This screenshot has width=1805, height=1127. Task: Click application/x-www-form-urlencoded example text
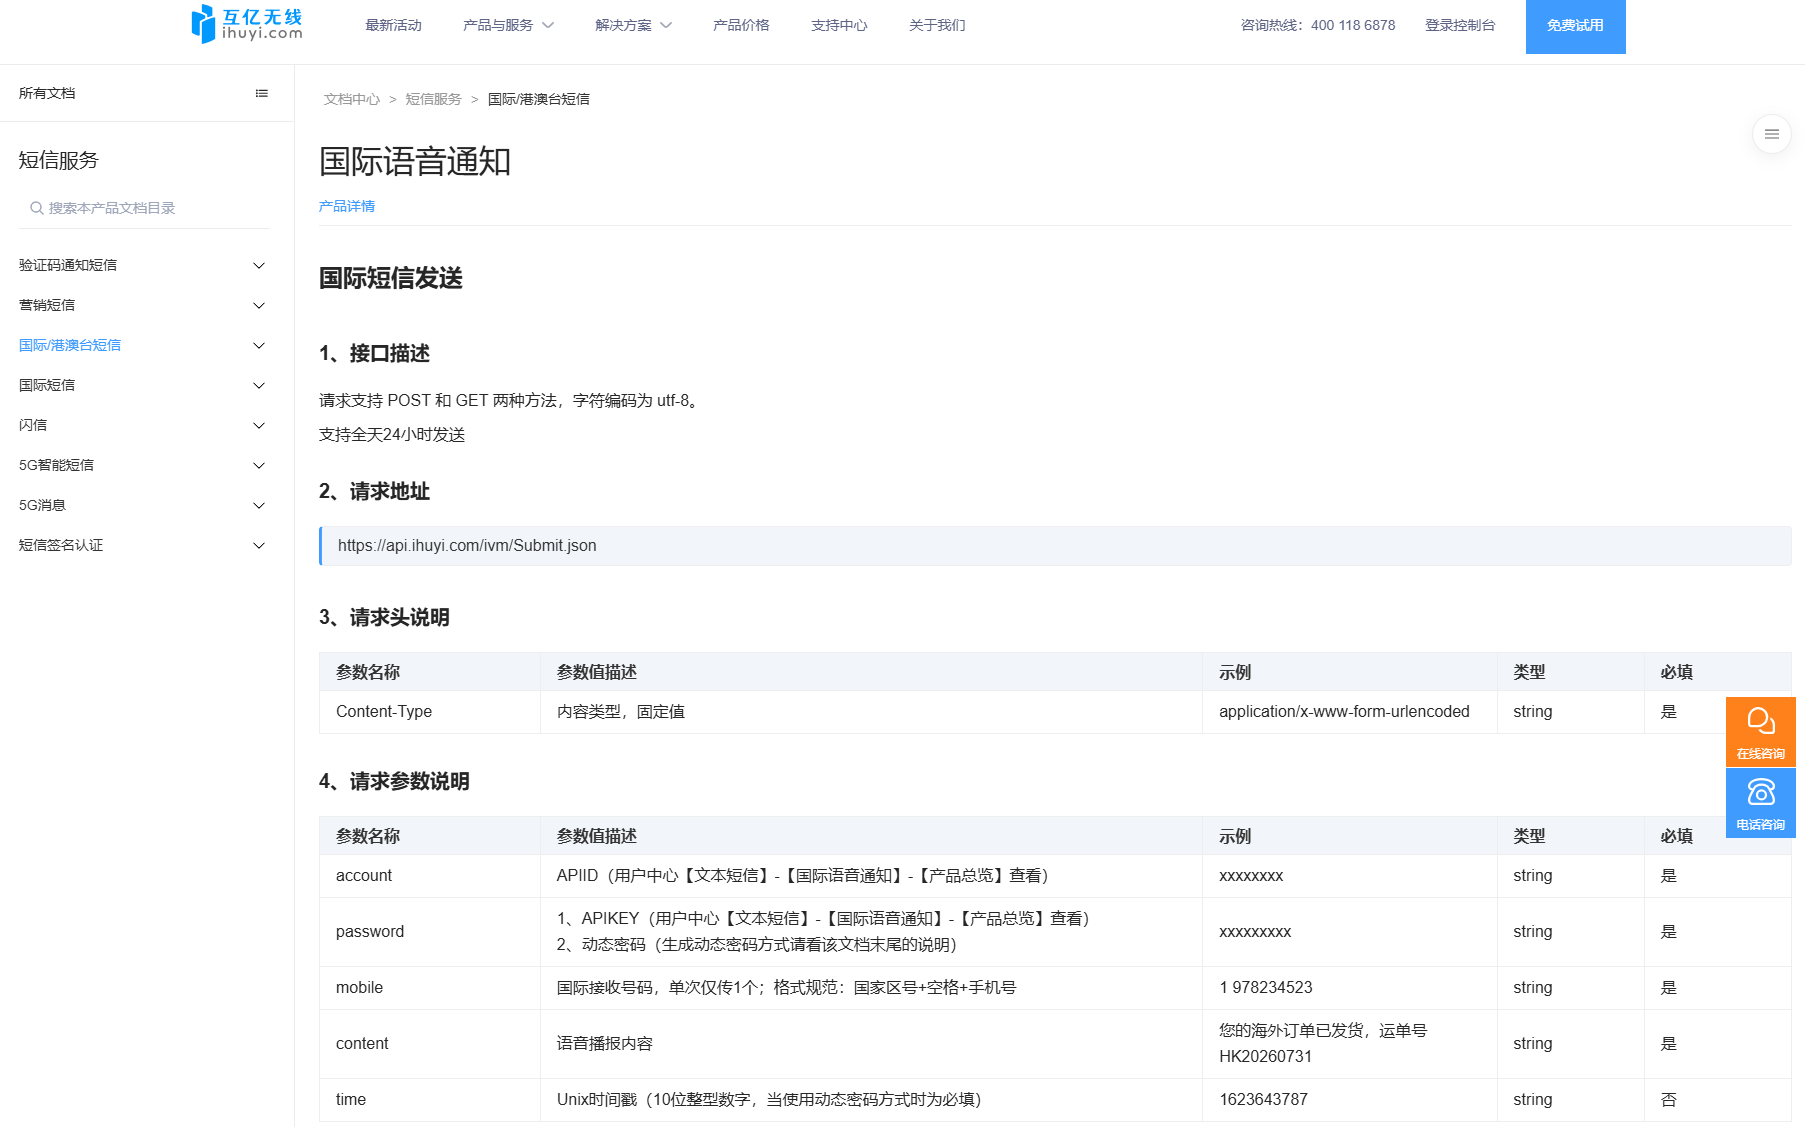(x=1344, y=711)
